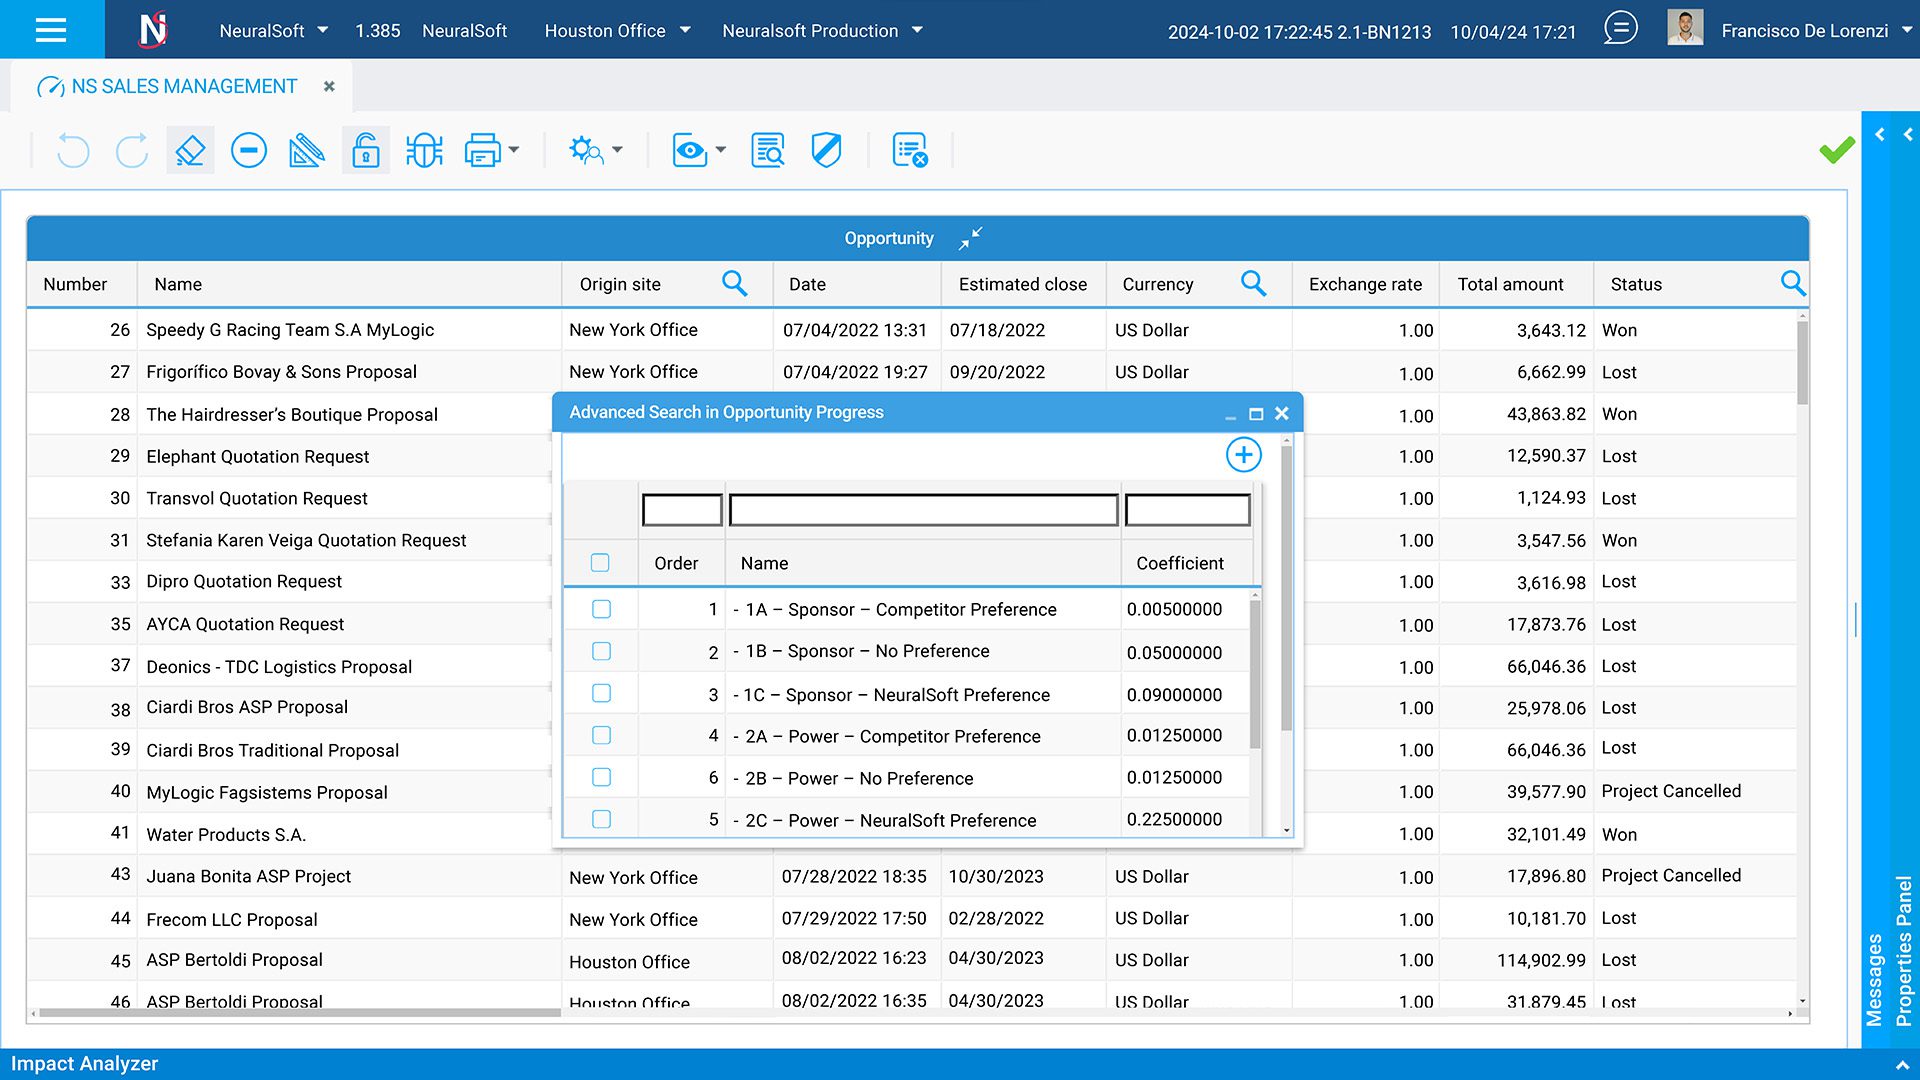The width and height of the screenshot is (1920, 1080).
Task: Check the 1C Sponsor NeuralSoft Preference row
Action: (601, 693)
